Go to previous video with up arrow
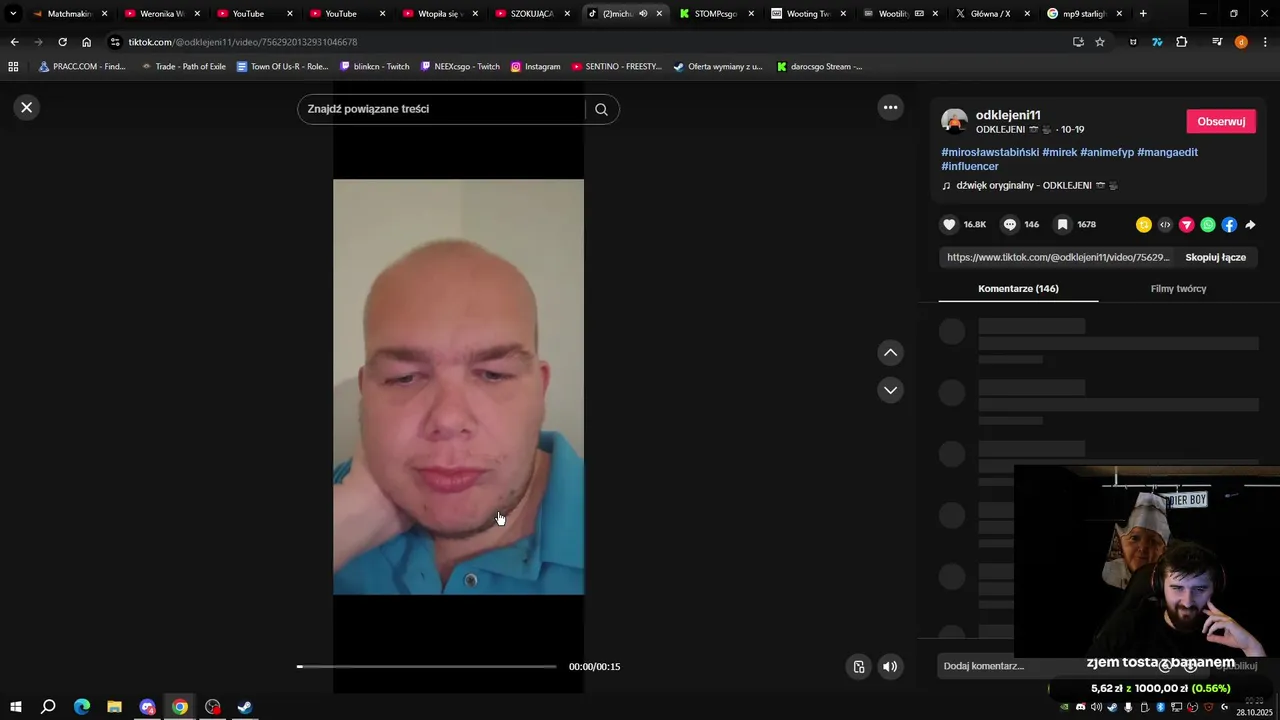Image resolution: width=1280 pixels, height=720 pixels. pyautogui.click(x=890, y=352)
